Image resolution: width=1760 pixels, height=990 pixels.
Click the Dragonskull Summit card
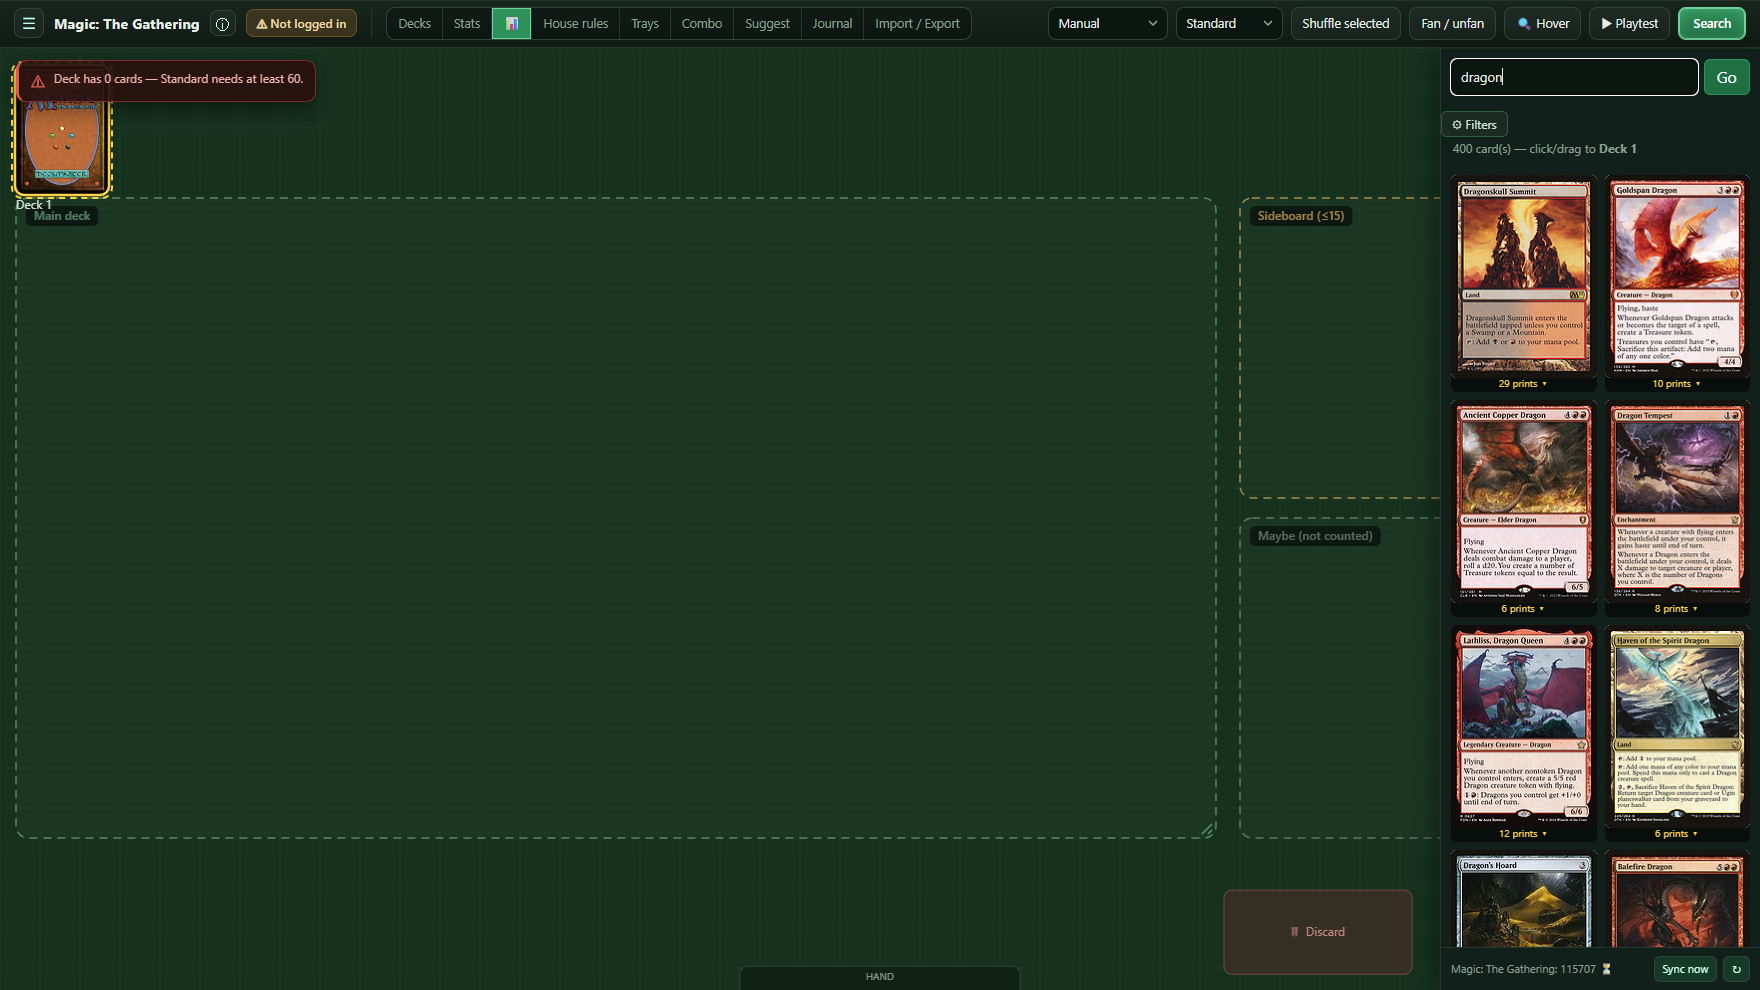(x=1523, y=277)
